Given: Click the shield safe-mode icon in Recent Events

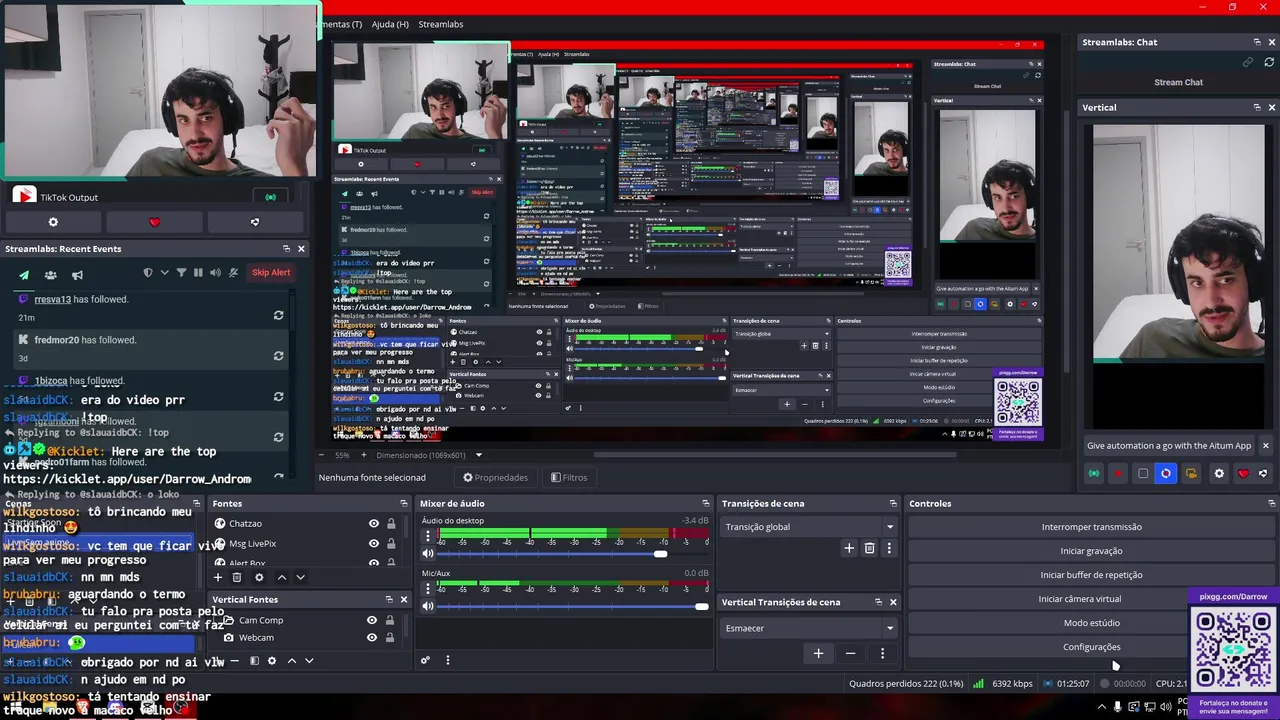Looking at the screenshot, I should click(148, 272).
